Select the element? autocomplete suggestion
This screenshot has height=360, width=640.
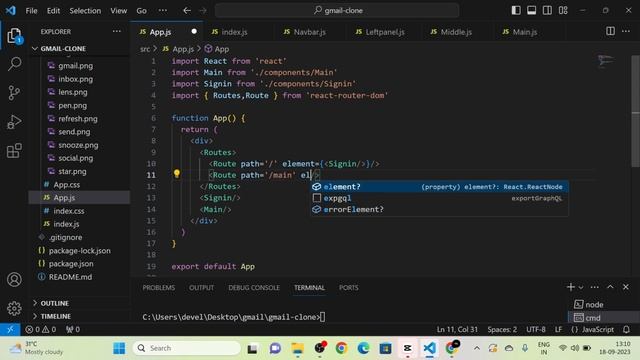439,187
